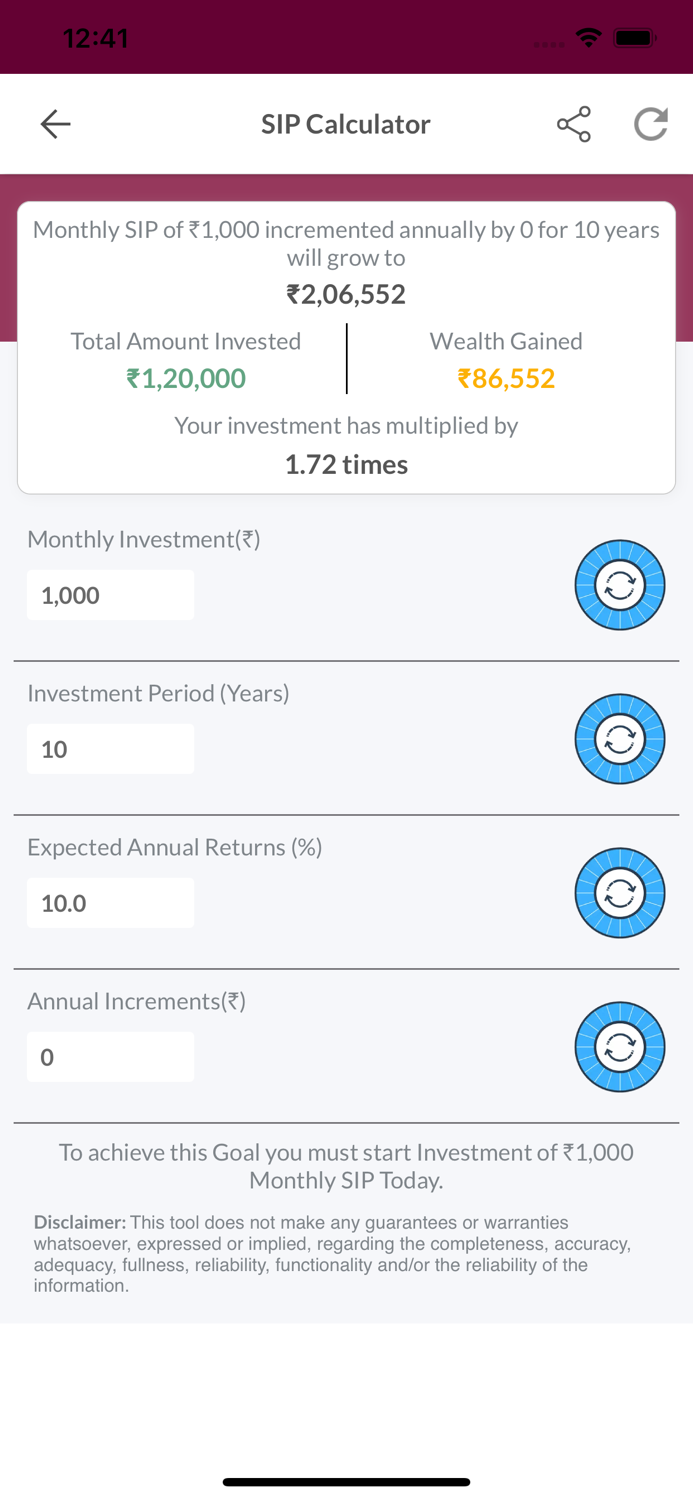Tap the Investment Period dial knob
This screenshot has height=1500, width=693.
(620, 739)
